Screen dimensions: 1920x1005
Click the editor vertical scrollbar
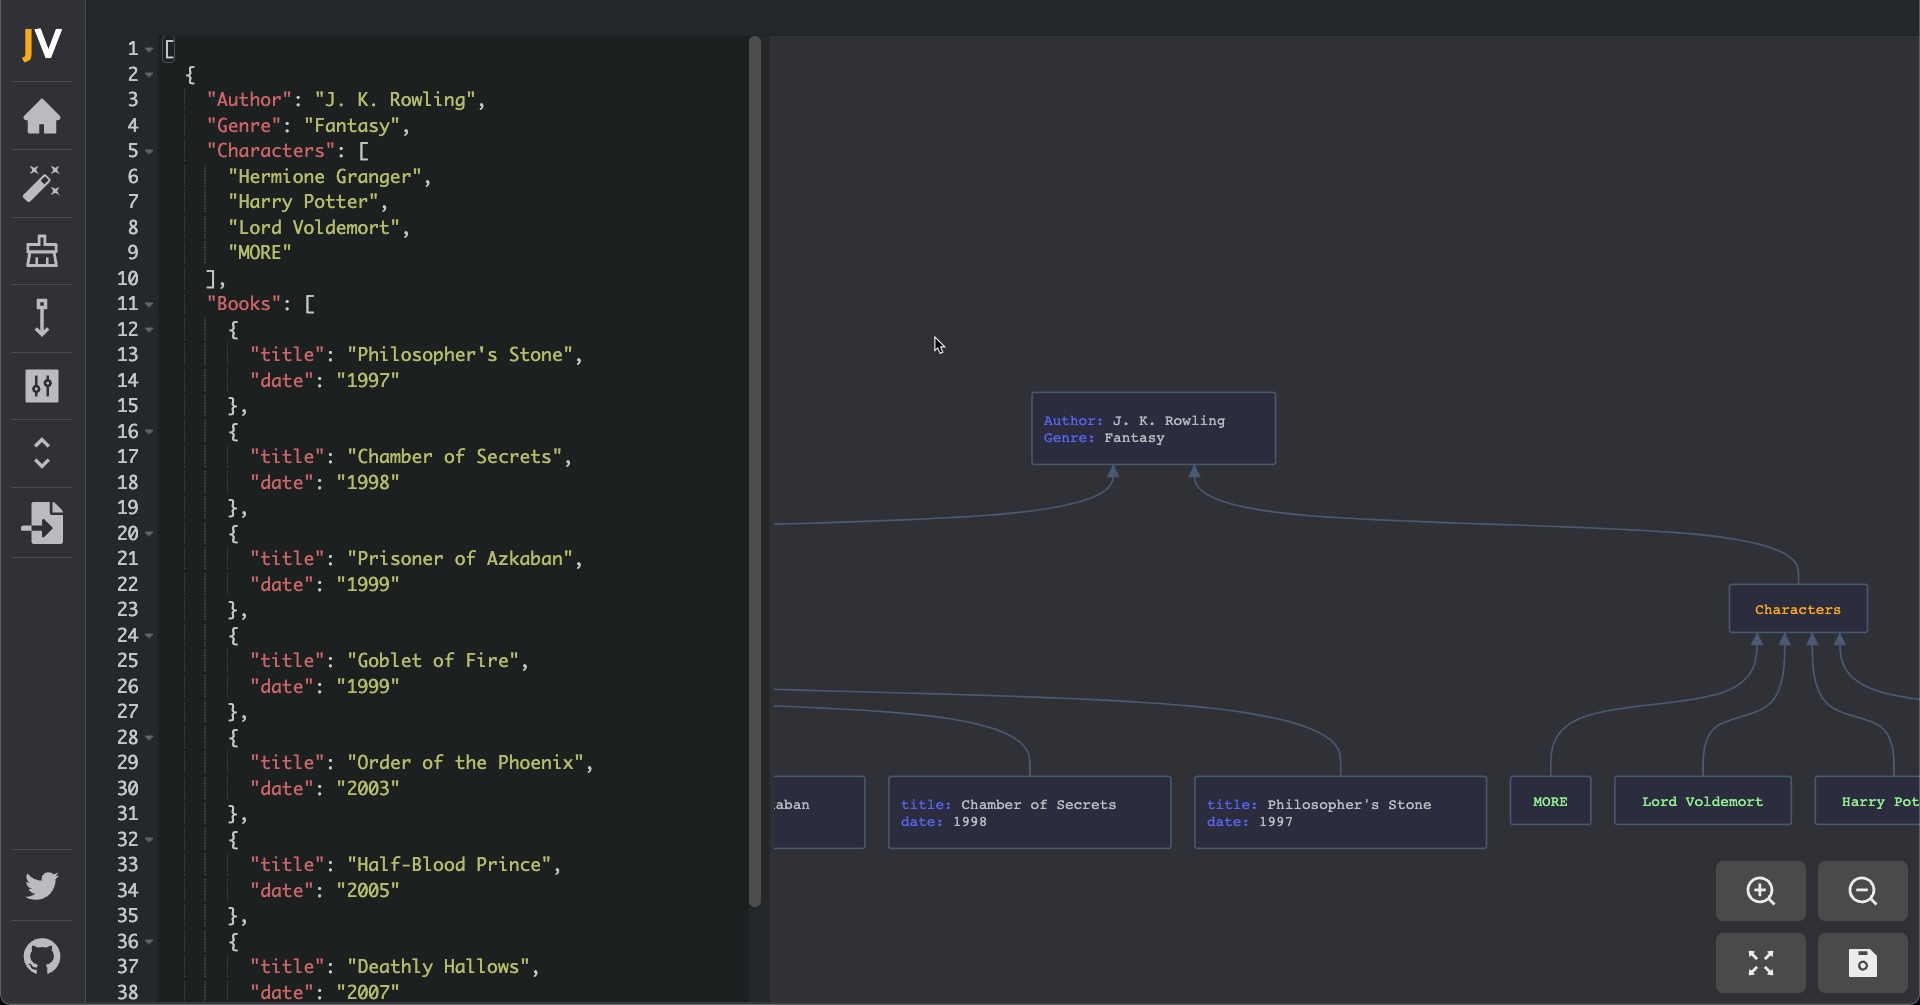pos(755,472)
